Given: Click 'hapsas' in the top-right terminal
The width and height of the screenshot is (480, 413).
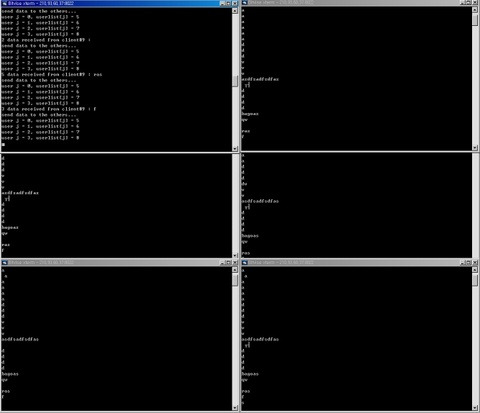Looking at the screenshot, I should [250, 114].
